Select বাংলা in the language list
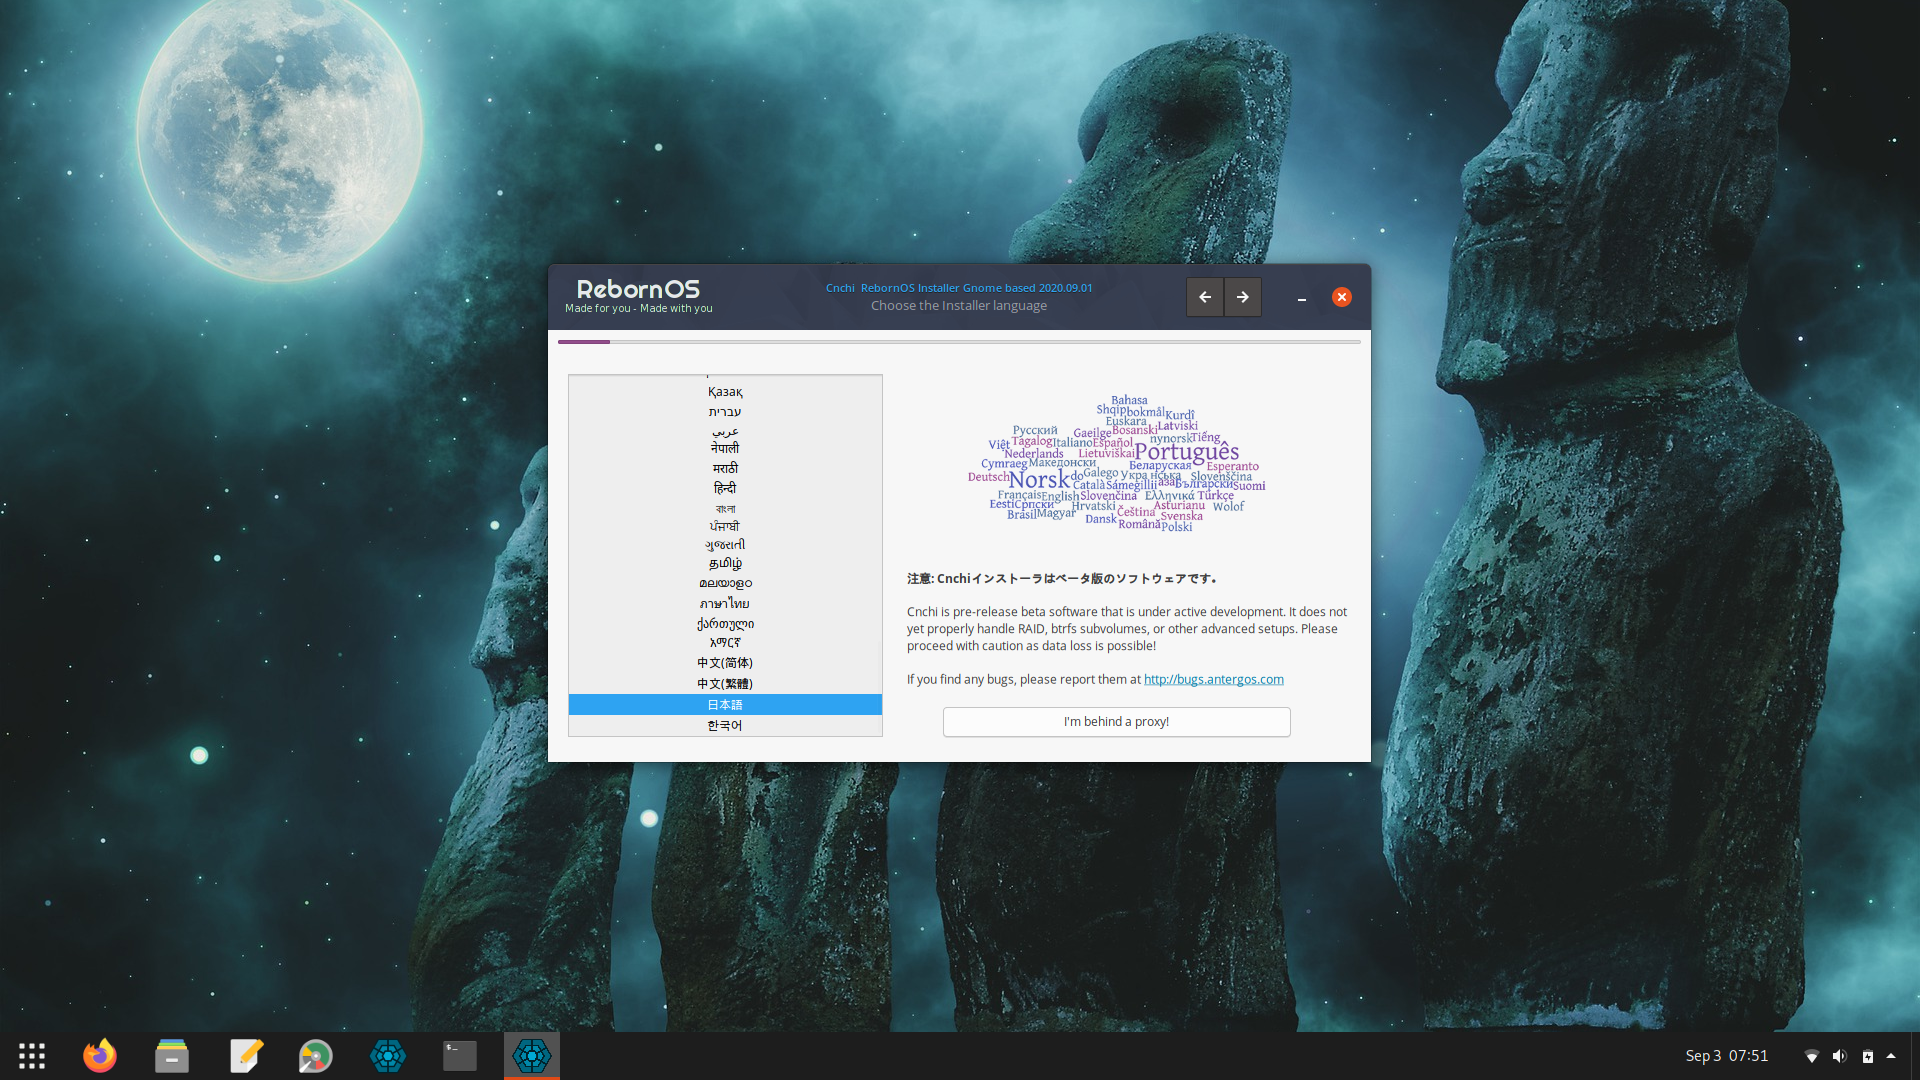 tap(725, 508)
